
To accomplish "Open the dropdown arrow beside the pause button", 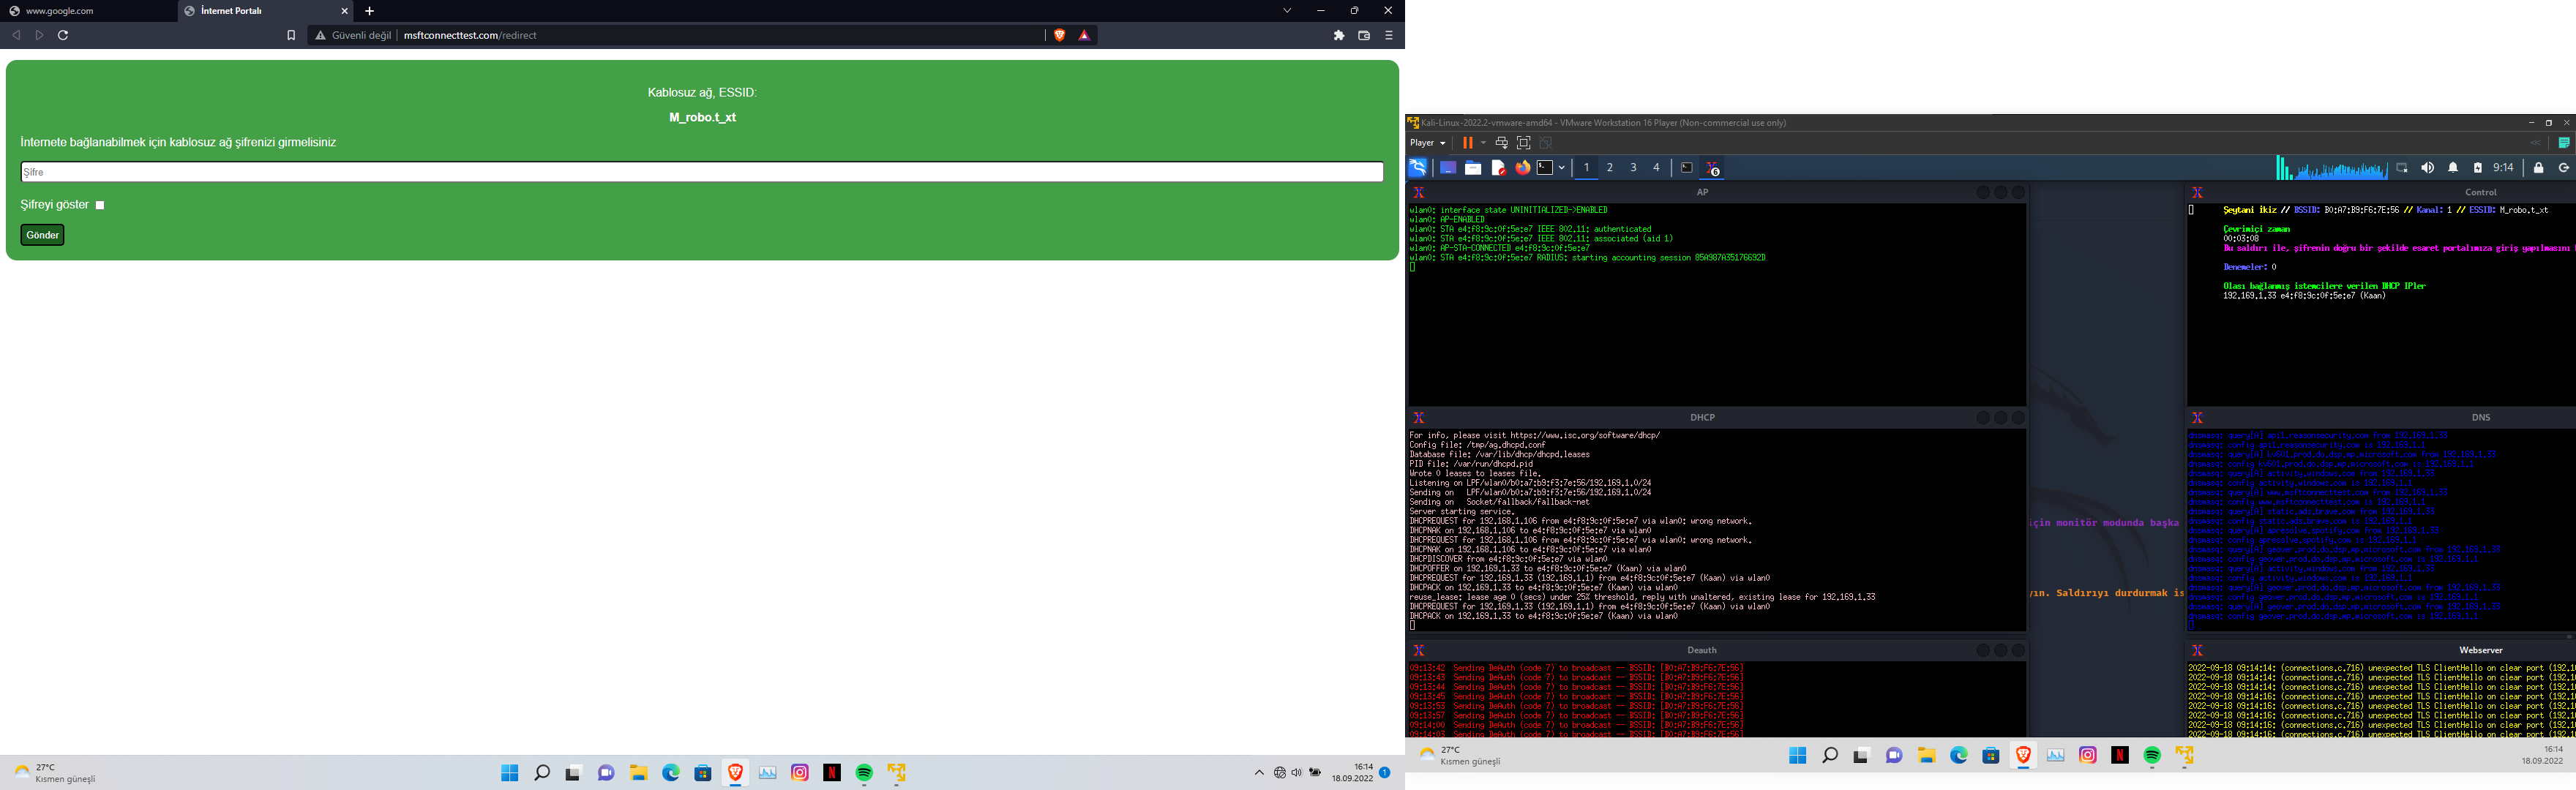I will tap(1483, 143).
